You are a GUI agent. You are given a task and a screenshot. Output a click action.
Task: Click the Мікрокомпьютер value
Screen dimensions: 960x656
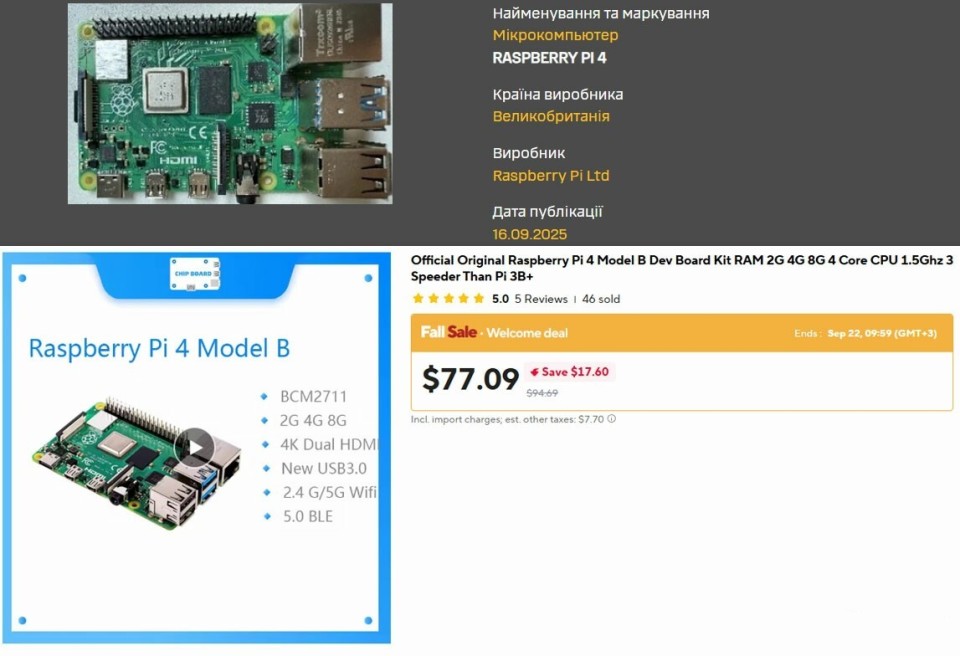(x=555, y=35)
